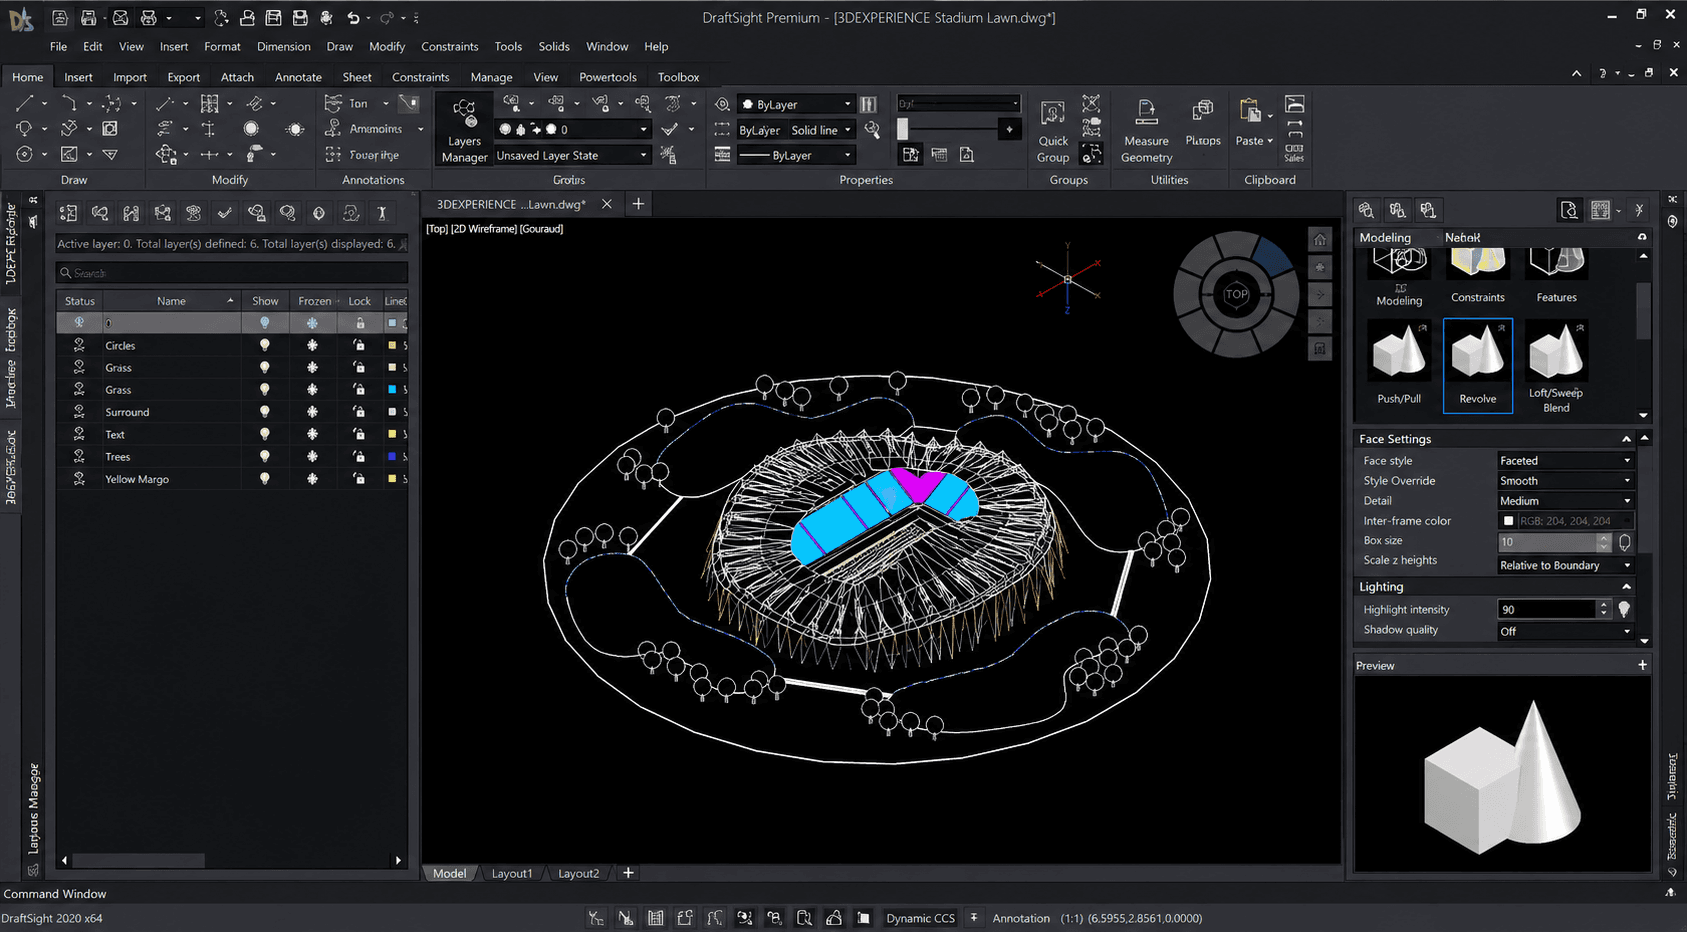Open the Annotate ribbon tab
Viewport: 1687px width, 932px height.
(x=298, y=77)
